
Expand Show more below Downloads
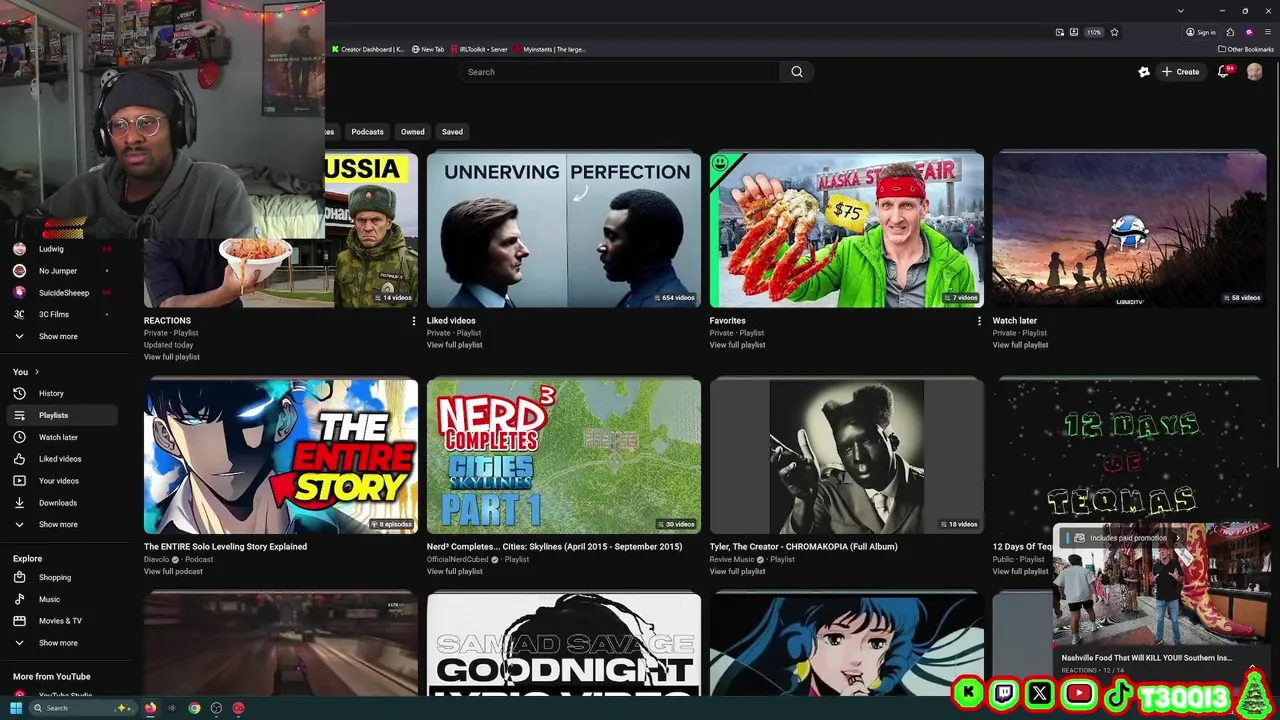pyautogui.click(x=64, y=525)
